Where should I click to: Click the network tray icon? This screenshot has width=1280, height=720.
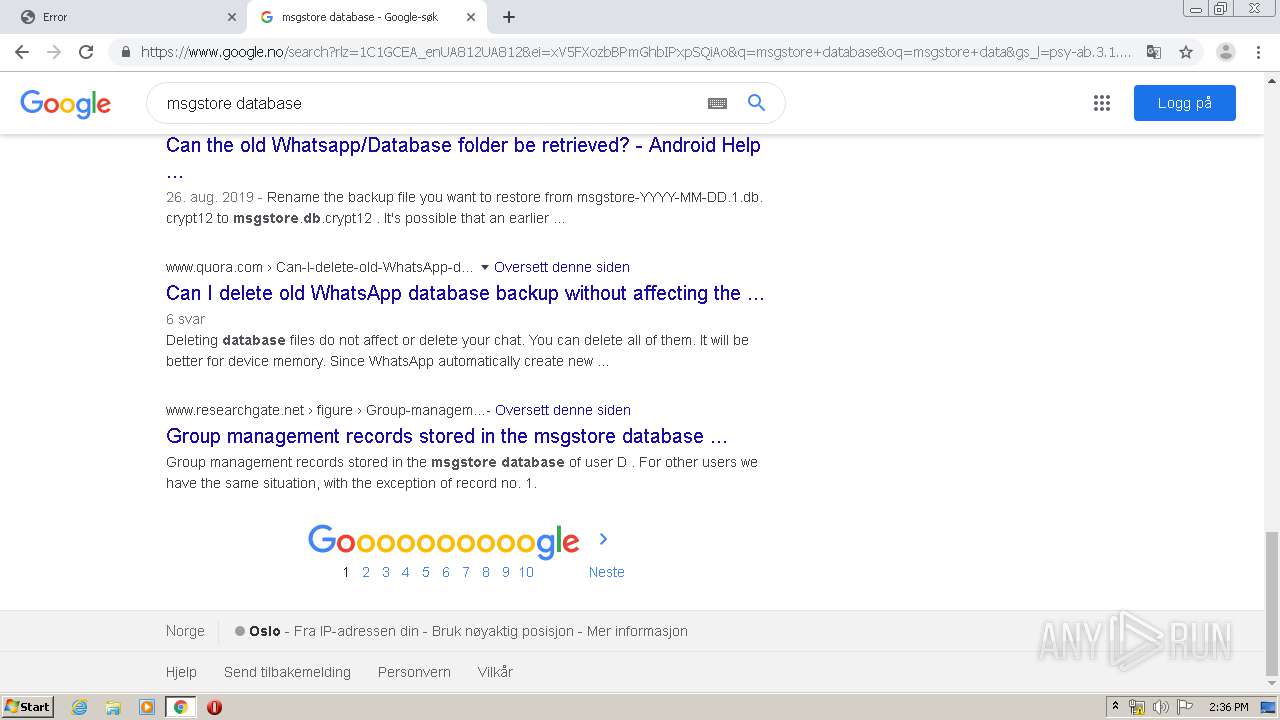pos(1137,707)
